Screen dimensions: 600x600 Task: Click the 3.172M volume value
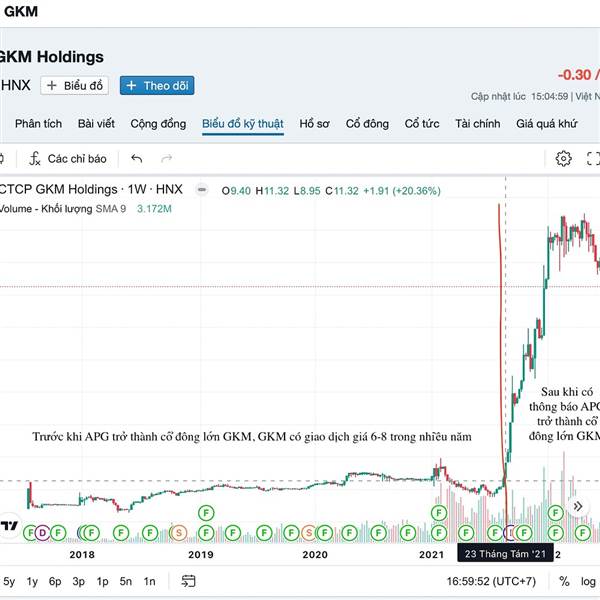tap(154, 209)
